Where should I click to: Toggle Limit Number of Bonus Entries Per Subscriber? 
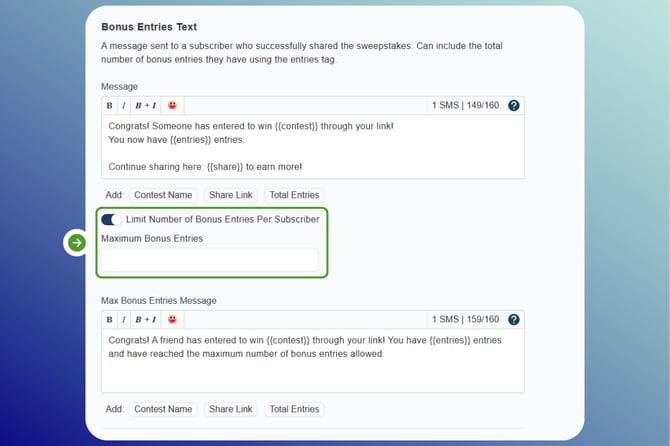pos(111,219)
